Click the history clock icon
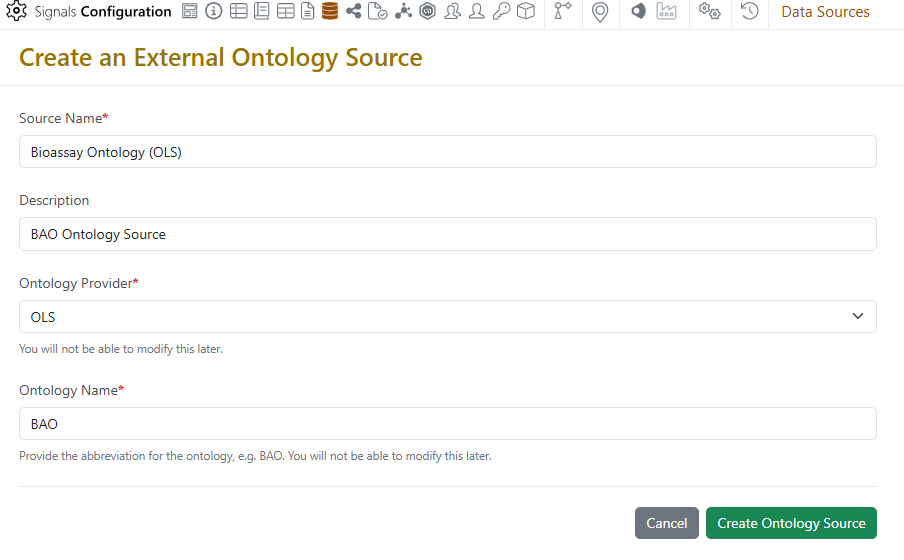The height and width of the screenshot is (560, 904). pos(749,12)
